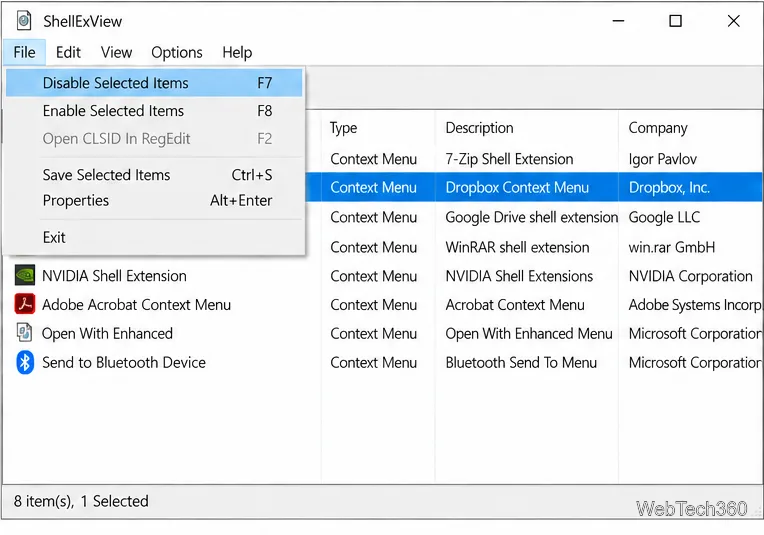Viewport: 764px width, 535px height.
Task: Choose Enable Selected Items
Action: click(154, 111)
